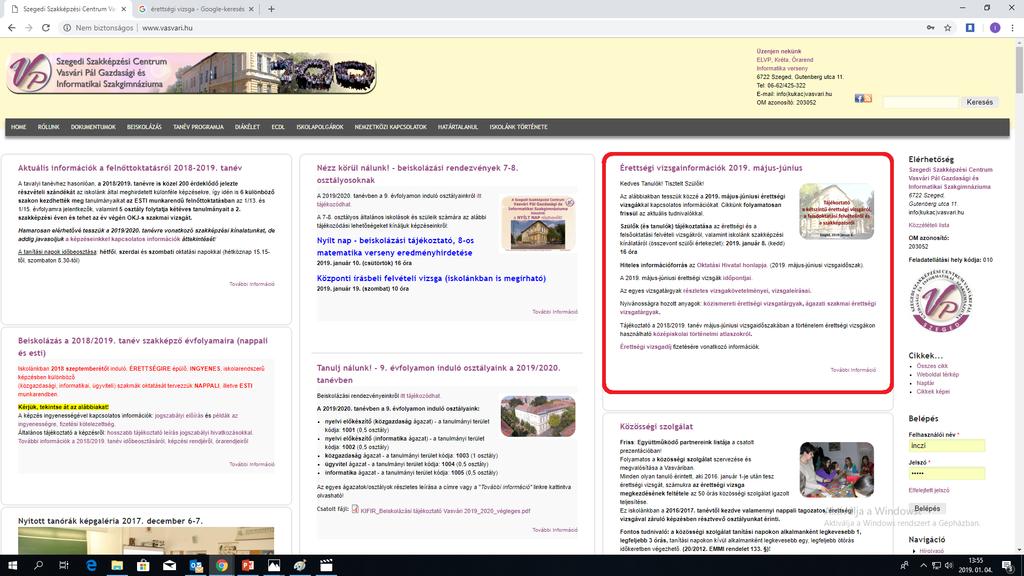The image size is (1024, 576).
Task: Open saved passwords key icon in address bar
Action: (930, 28)
